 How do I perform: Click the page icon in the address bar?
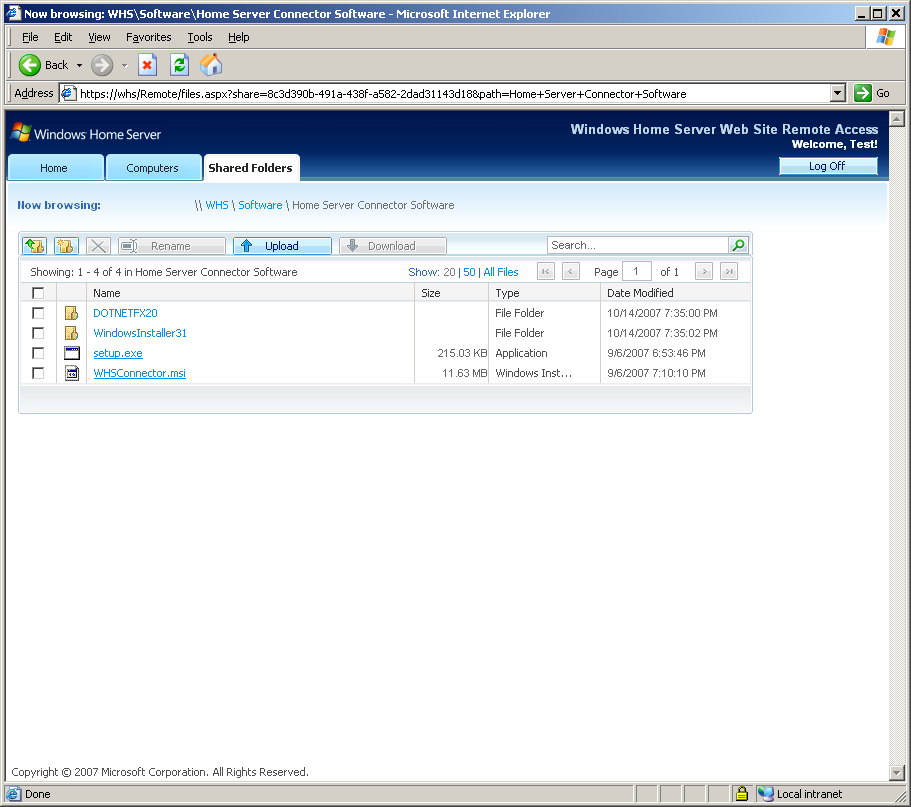(69, 93)
